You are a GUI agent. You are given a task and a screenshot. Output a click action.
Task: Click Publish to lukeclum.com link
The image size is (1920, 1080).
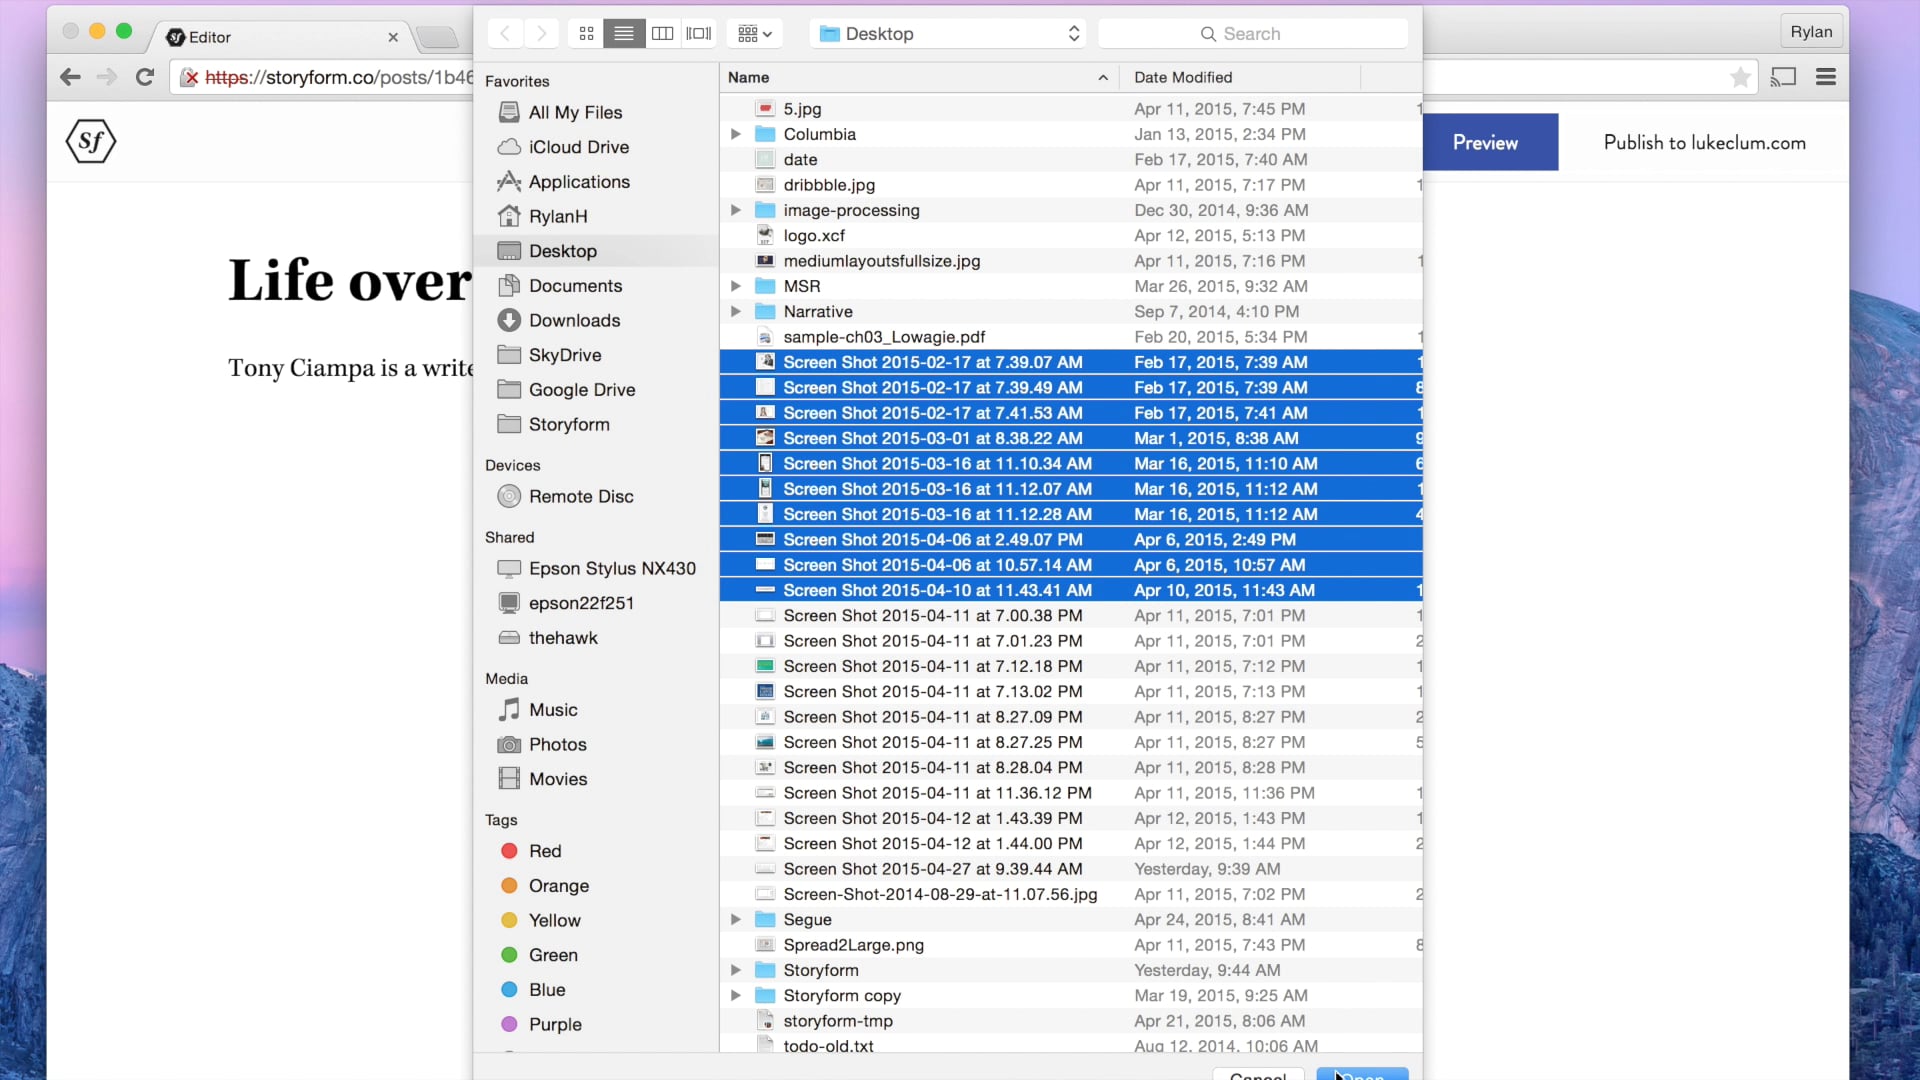(x=1704, y=143)
